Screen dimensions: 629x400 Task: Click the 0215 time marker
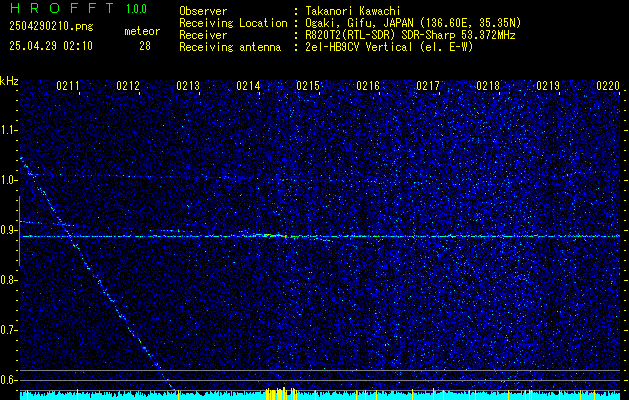[x=308, y=86]
